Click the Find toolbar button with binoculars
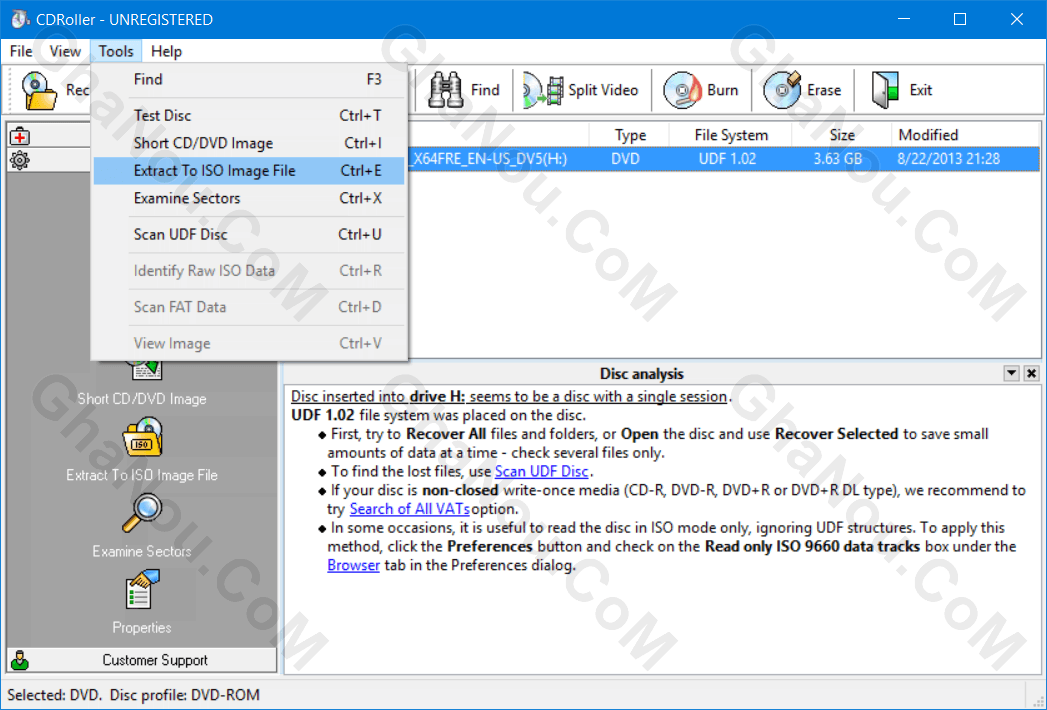1047x710 pixels. pos(464,90)
